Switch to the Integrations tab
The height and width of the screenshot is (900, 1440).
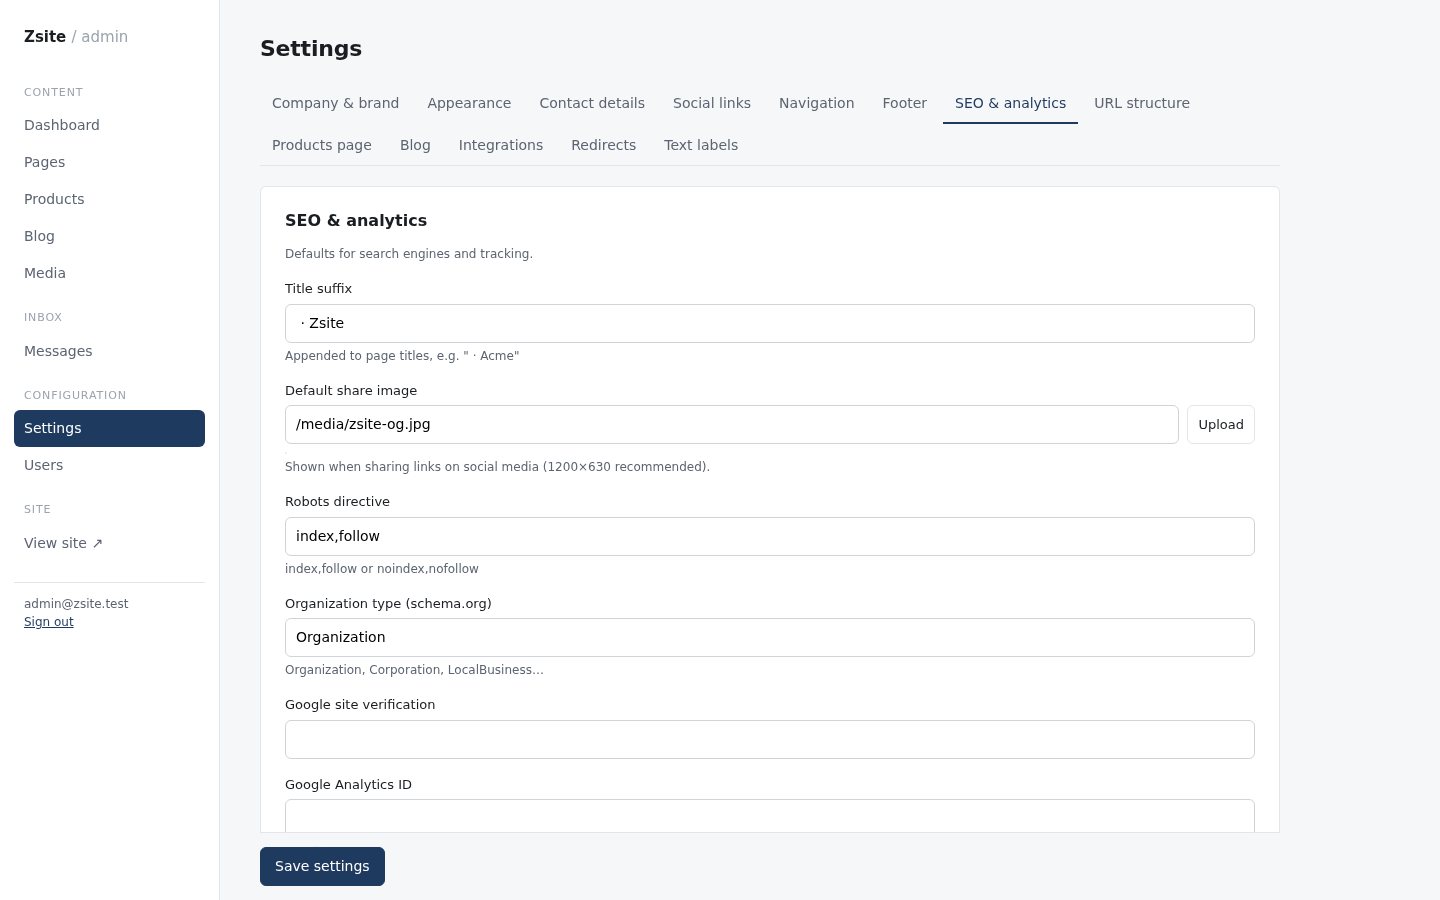(x=501, y=145)
